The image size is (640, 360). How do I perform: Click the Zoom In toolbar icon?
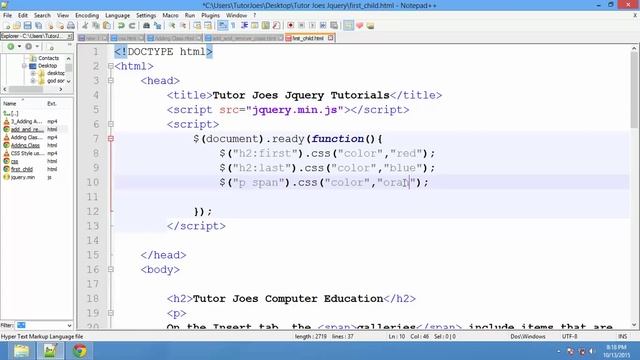[x=172, y=26]
